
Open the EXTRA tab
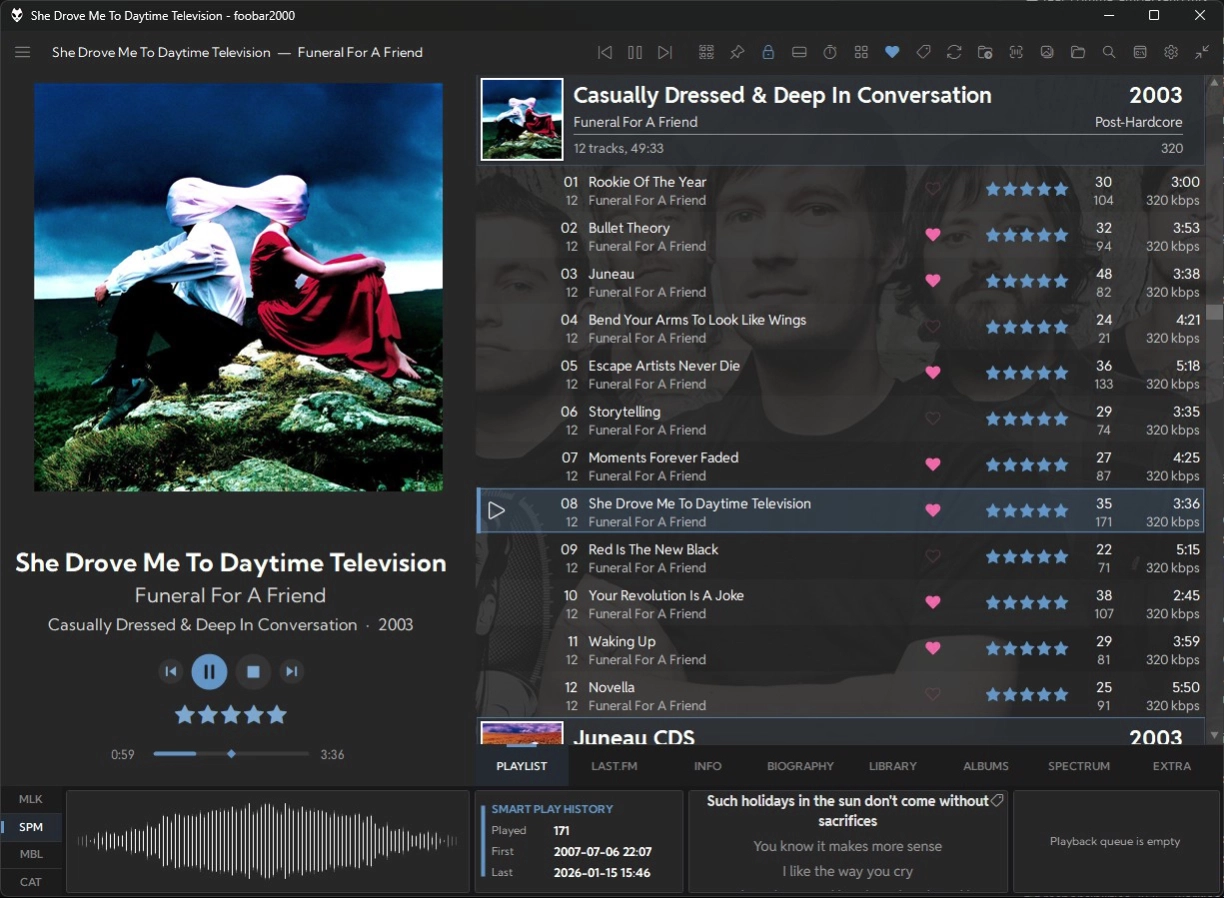tap(1172, 766)
